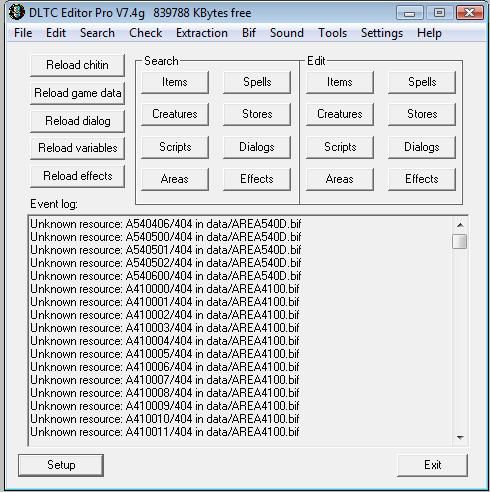
Task: Open the Settings menu
Action: tap(382, 33)
